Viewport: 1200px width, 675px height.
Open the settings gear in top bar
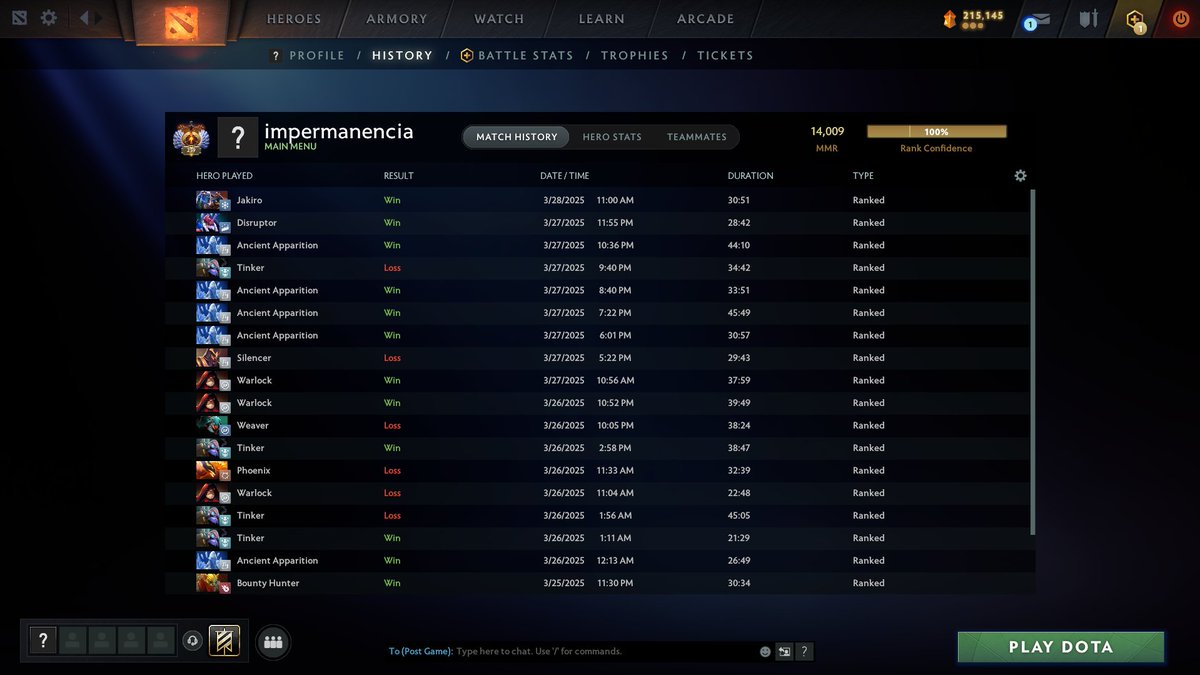[48, 19]
